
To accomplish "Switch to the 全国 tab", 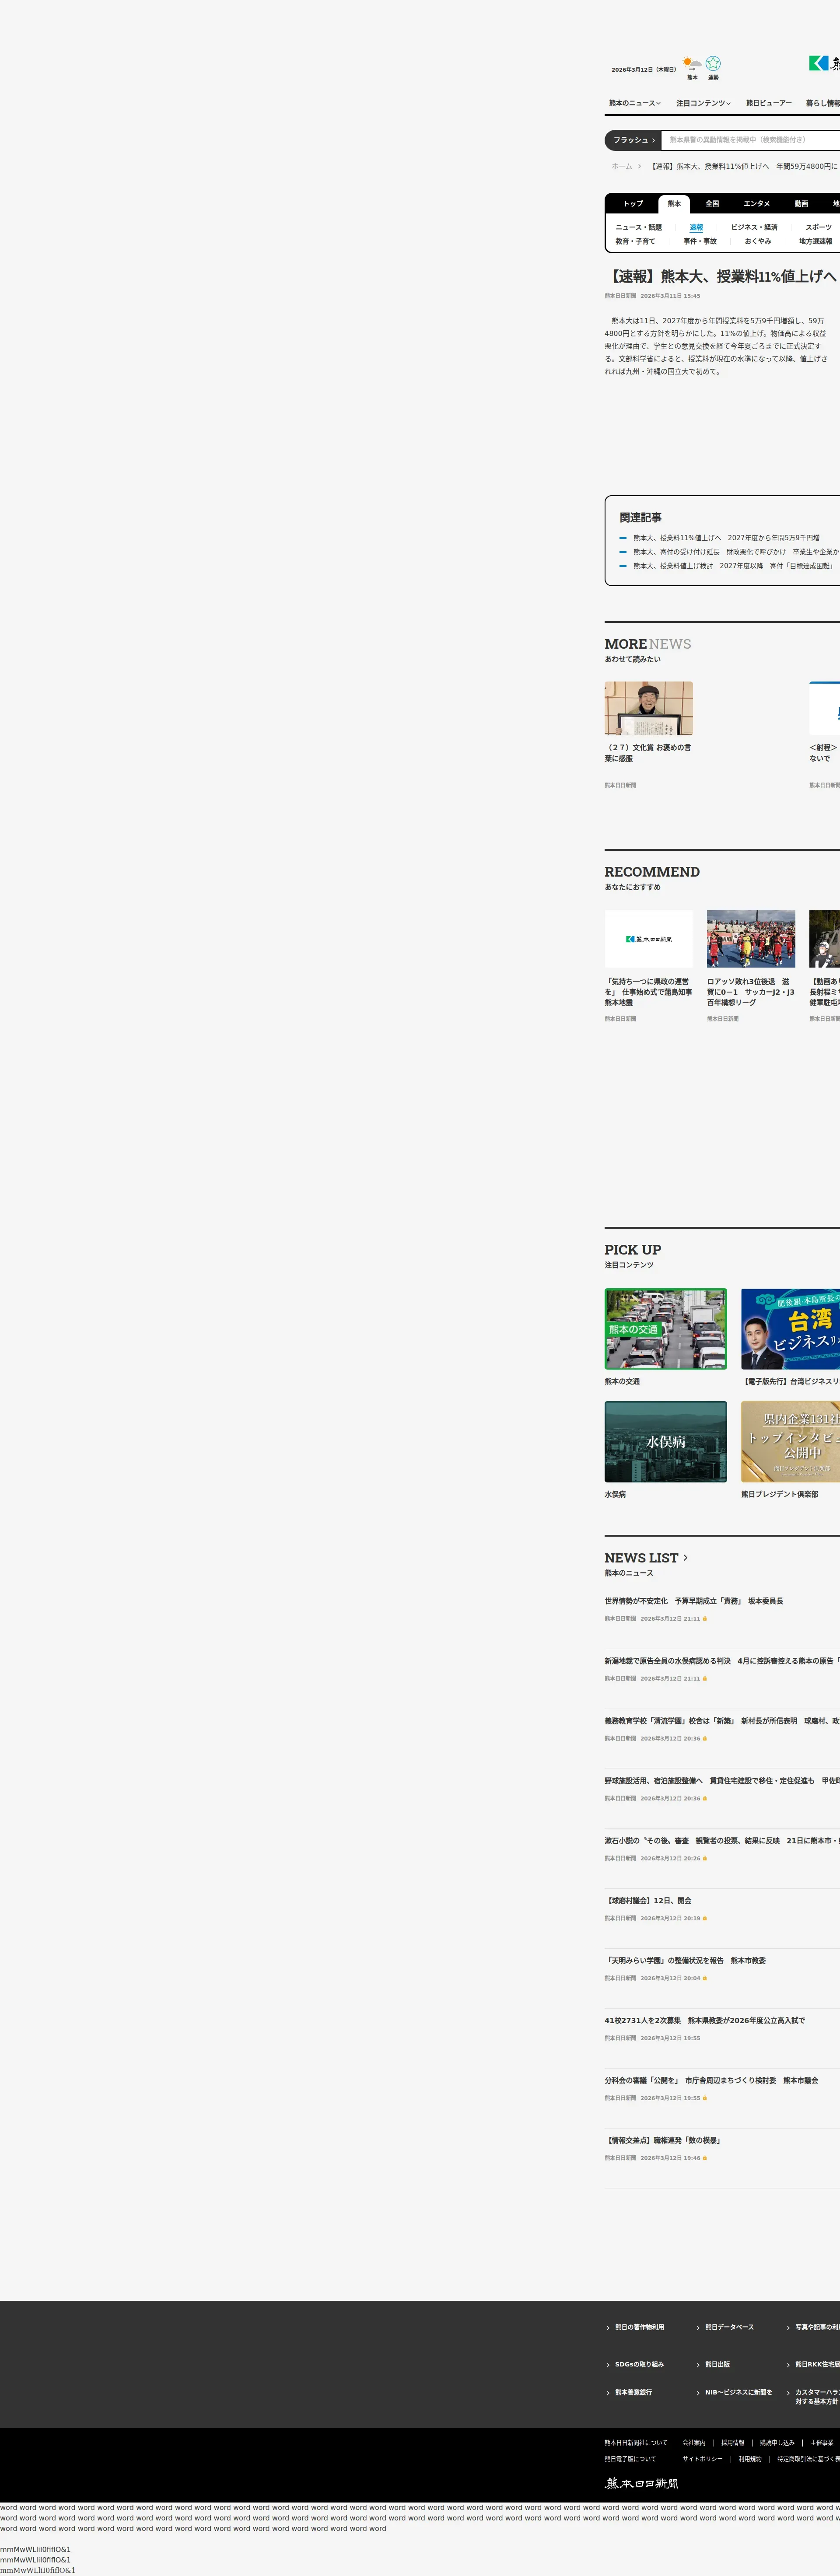I will coord(712,204).
